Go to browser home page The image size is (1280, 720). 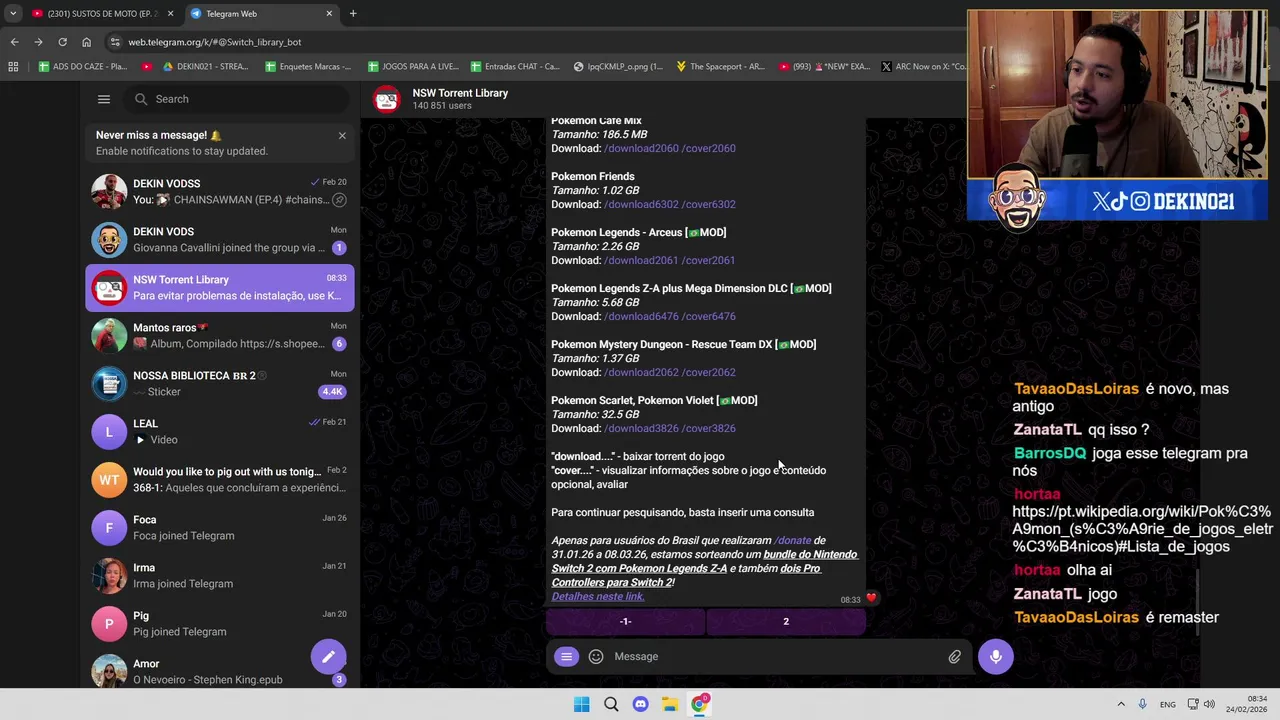pos(86,42)
